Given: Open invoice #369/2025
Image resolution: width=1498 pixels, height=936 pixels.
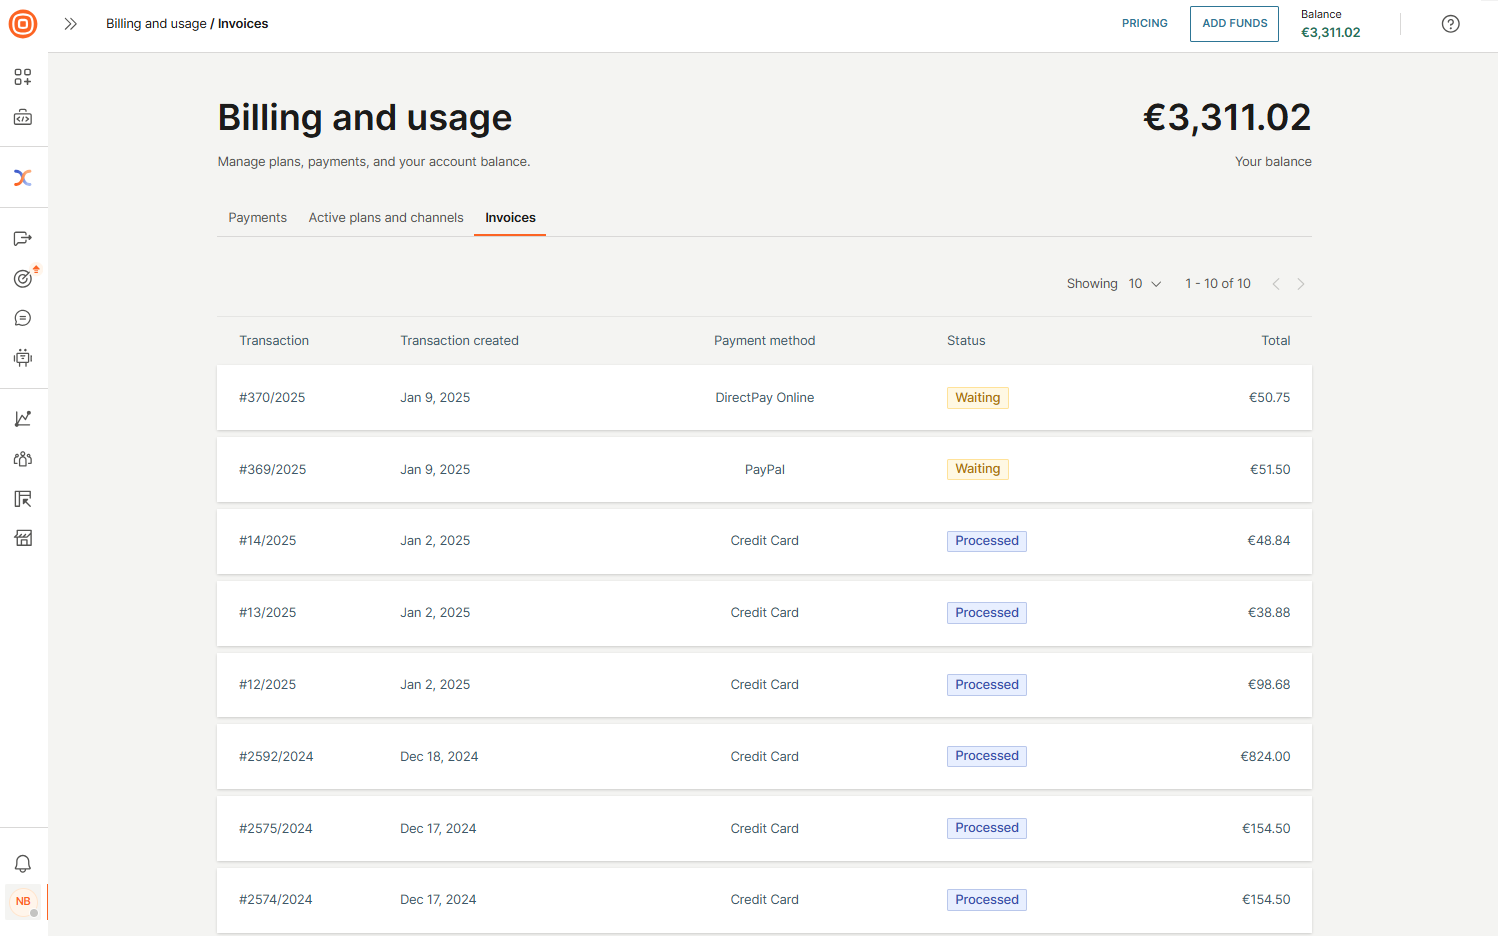Looking at the screenshot, I should click(x=764, y=469).
